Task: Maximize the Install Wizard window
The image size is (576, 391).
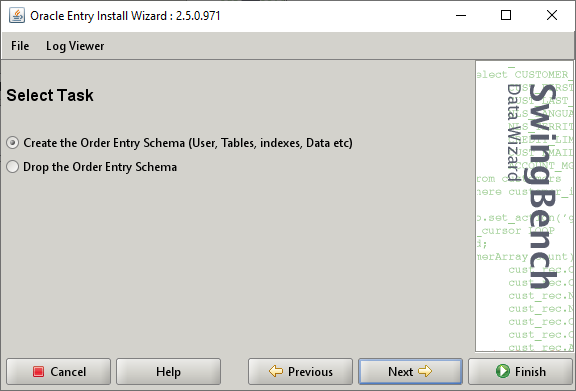Action: (x=506, y=15)
